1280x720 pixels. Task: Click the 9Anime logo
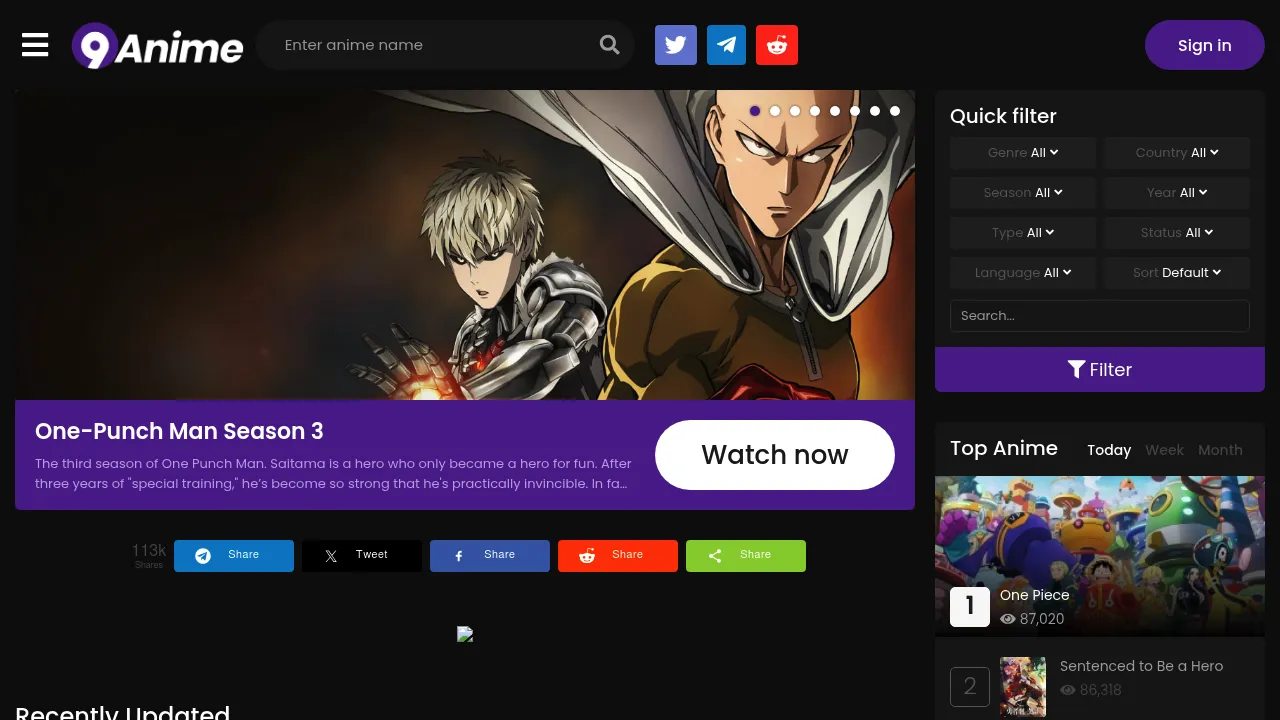(157, 45)
